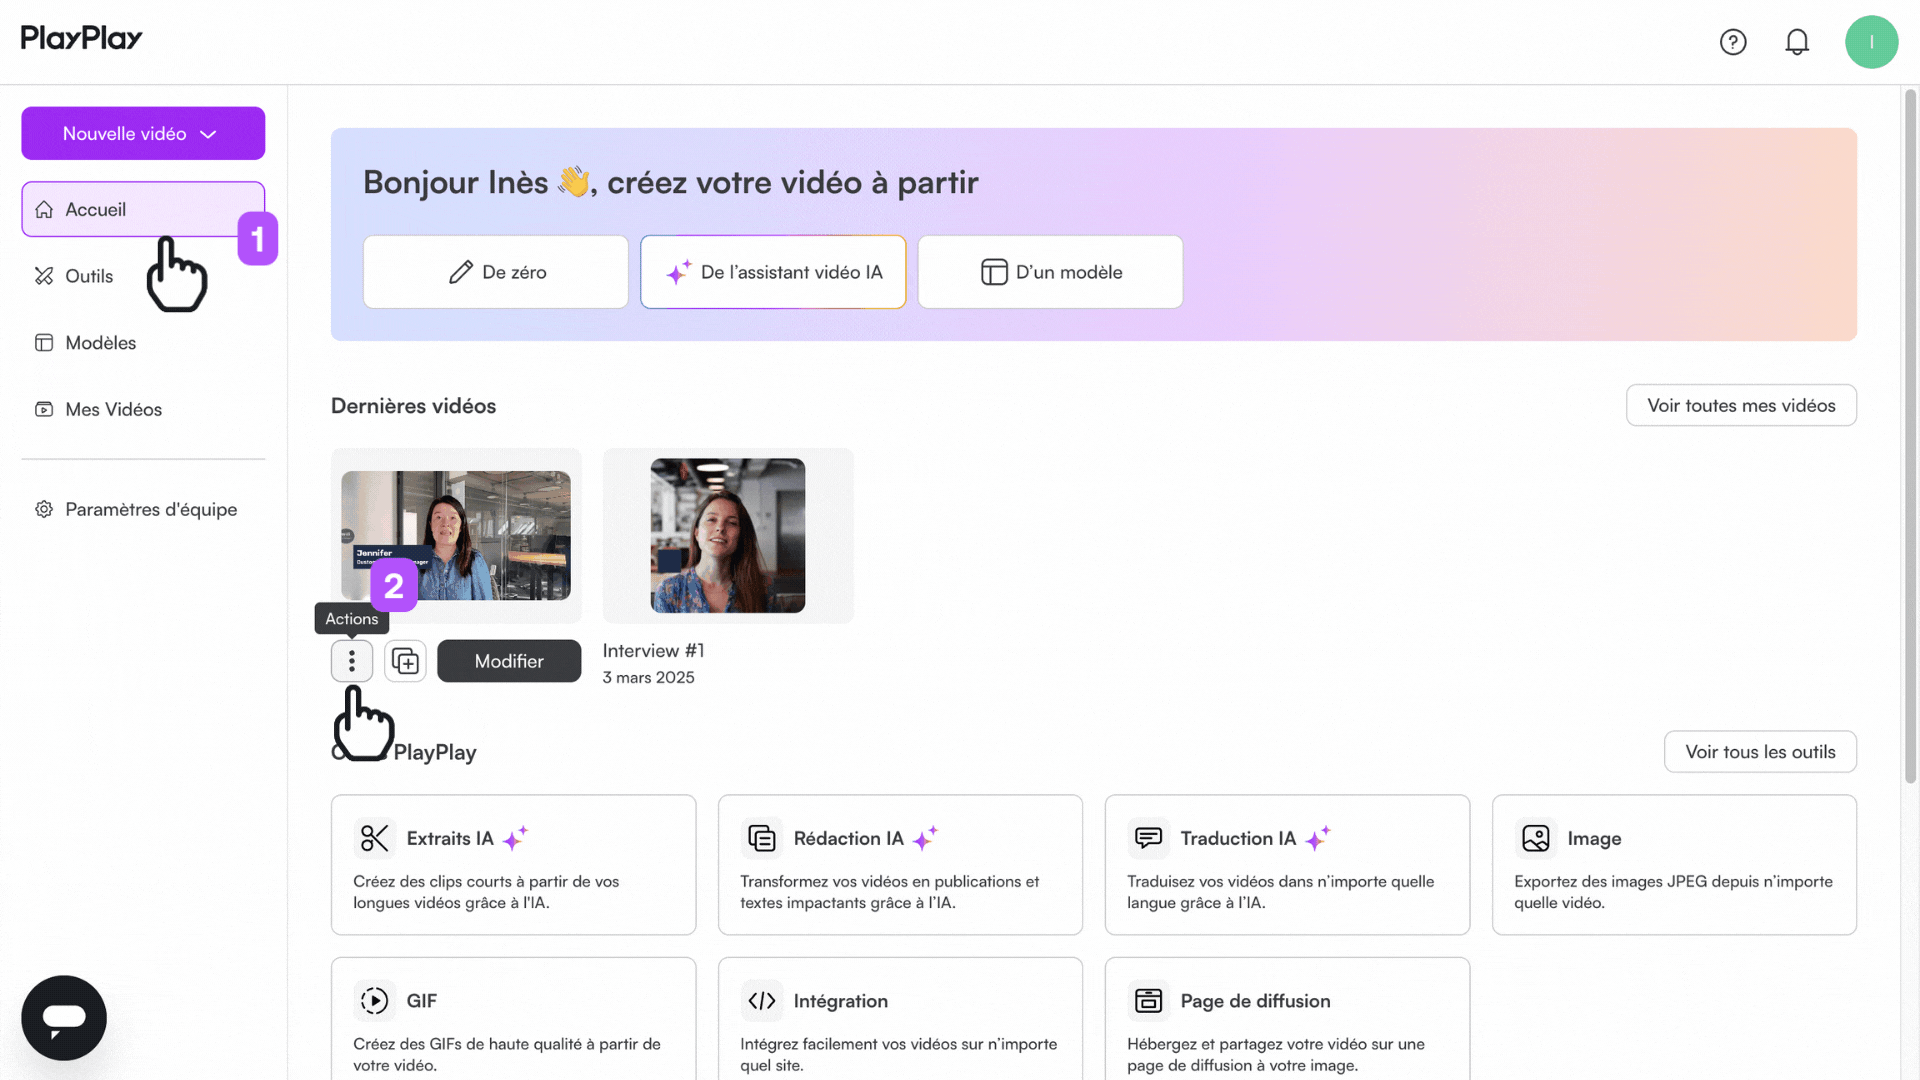Click the Modèles template icon
The image size is (1920, 1080).
click(x=44, y=343)
